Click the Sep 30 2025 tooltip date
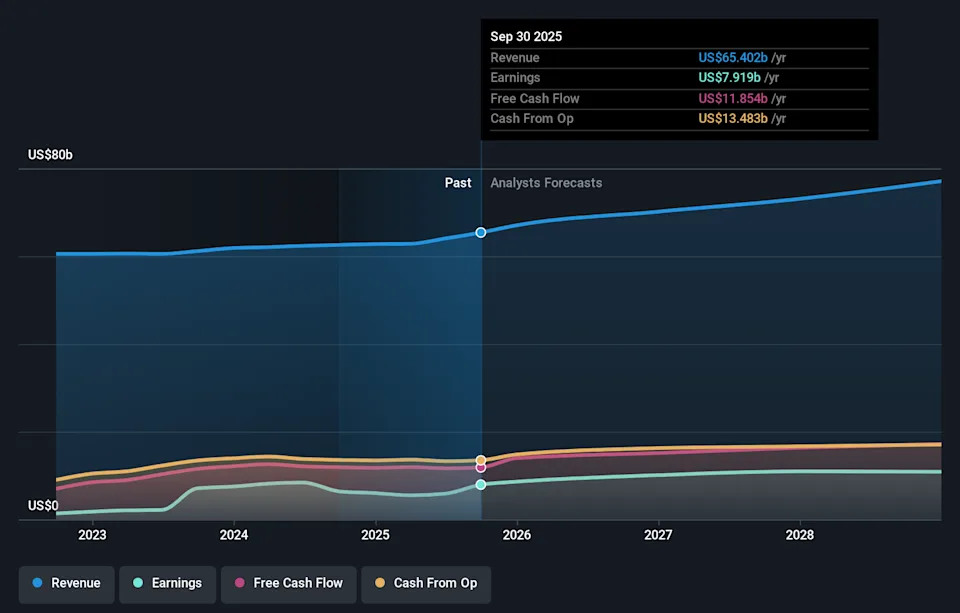This screenshot has height=613, width=960. [x=526, y=37]
